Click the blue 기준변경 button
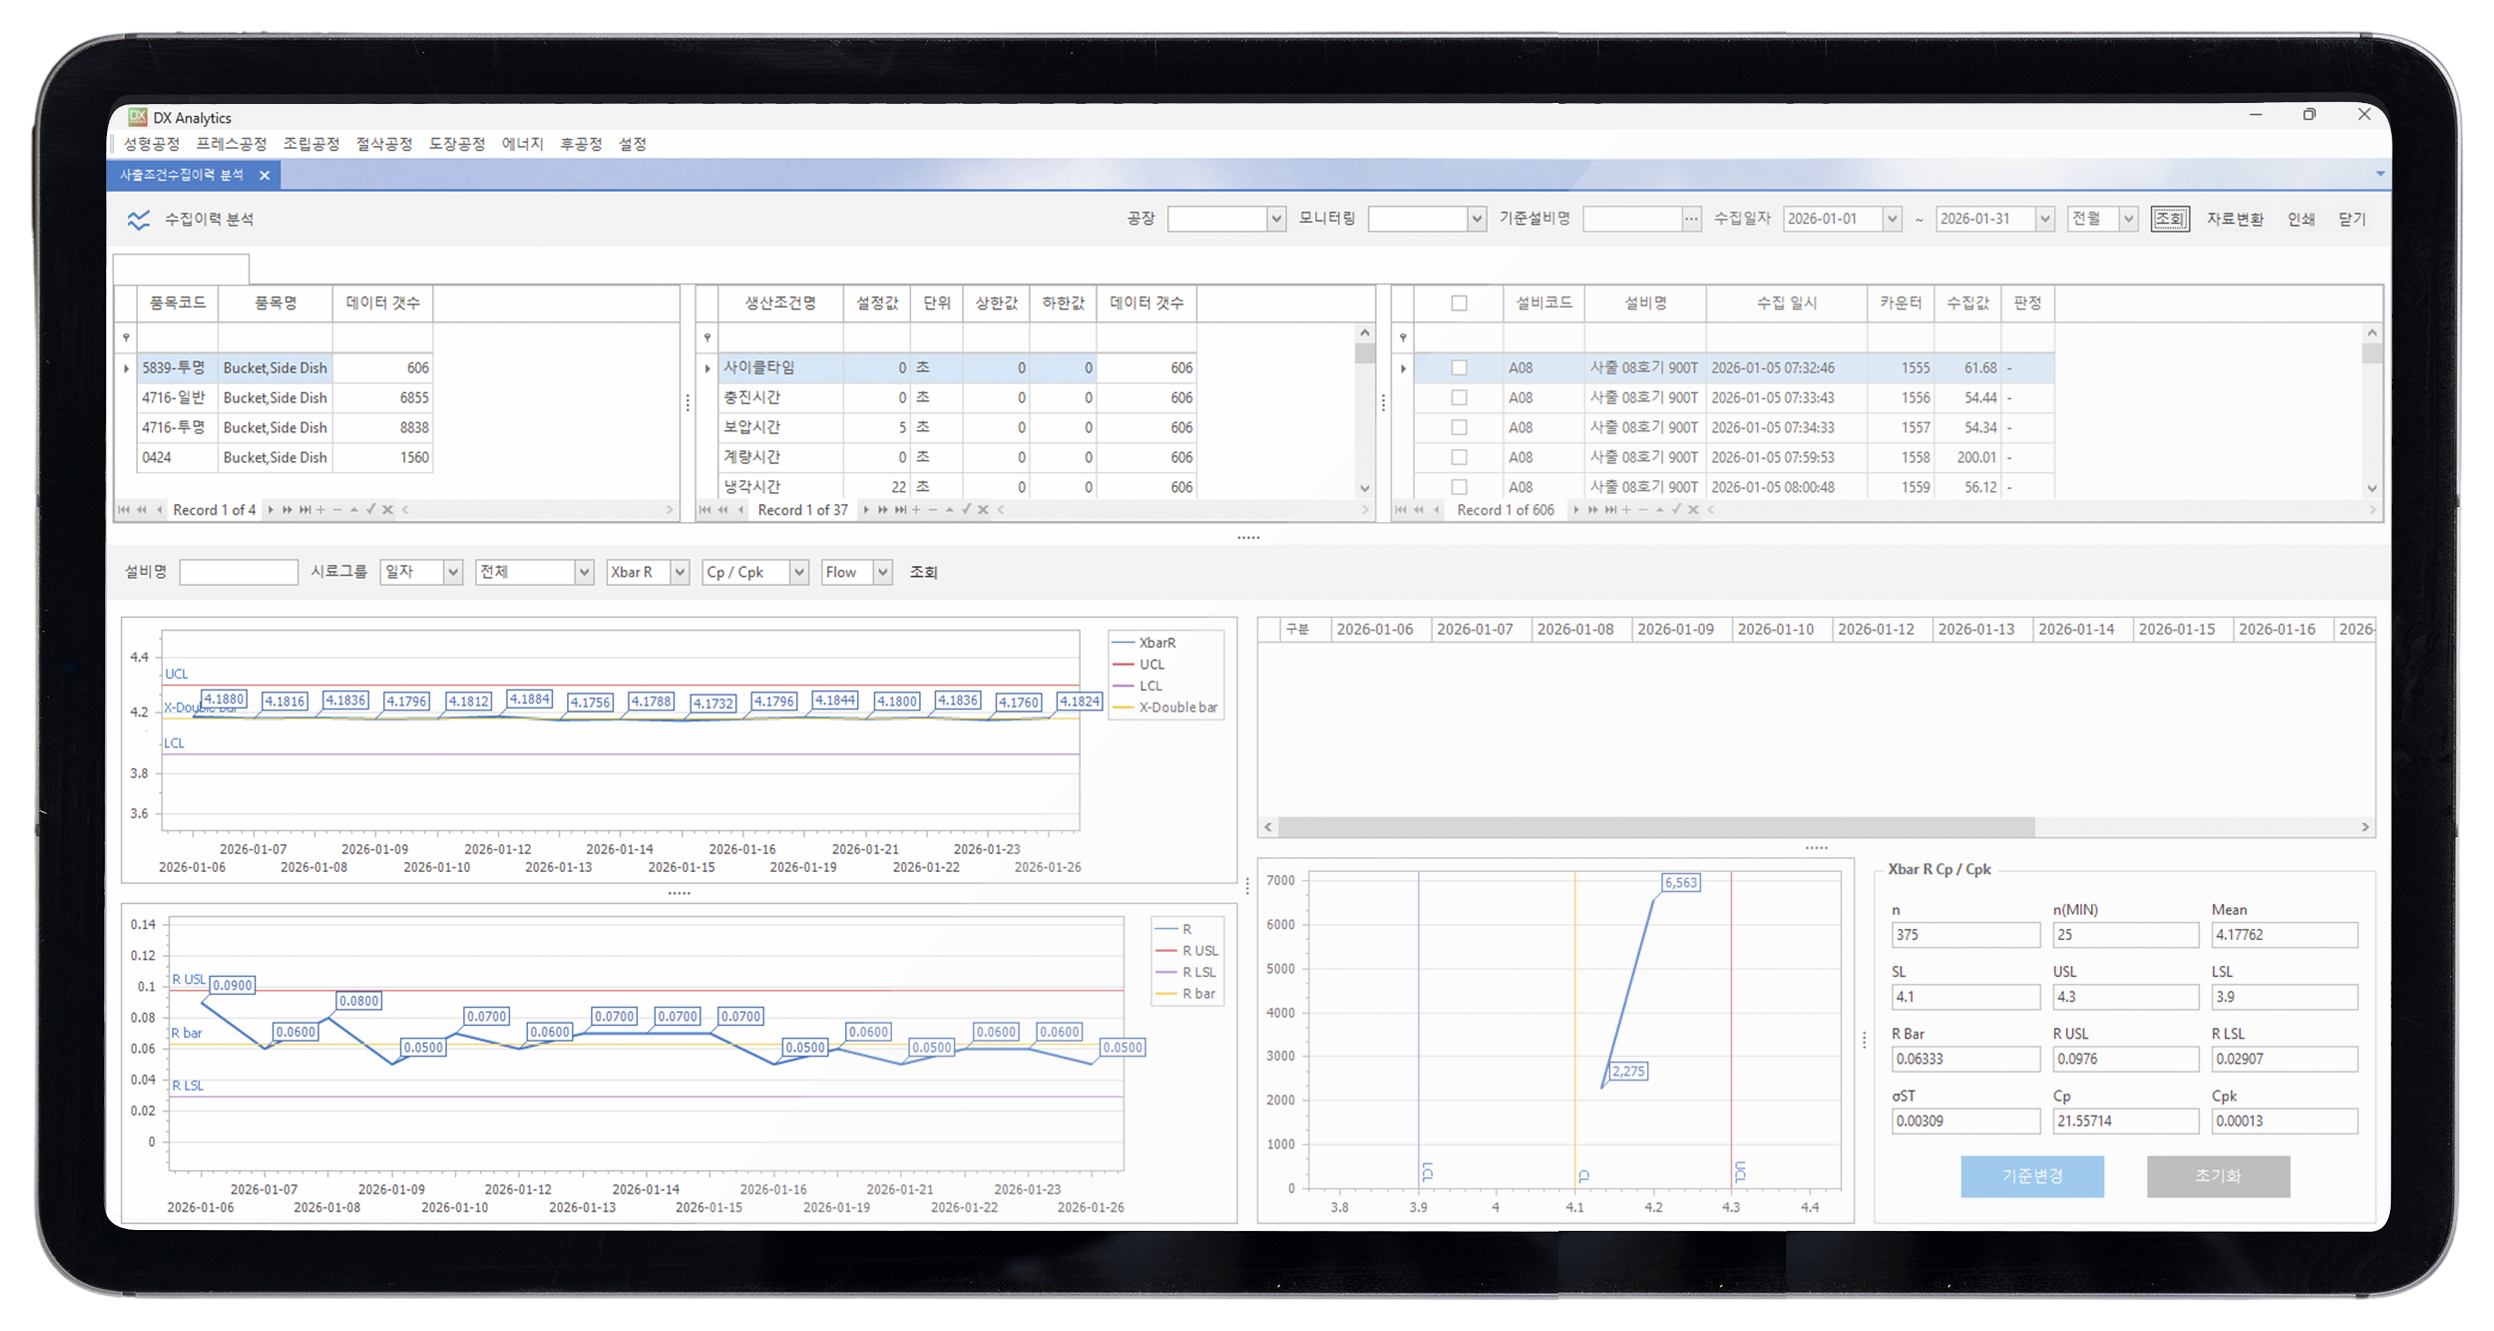The height and width of the screenshot is (1331, 2494). point(2031,1176)
